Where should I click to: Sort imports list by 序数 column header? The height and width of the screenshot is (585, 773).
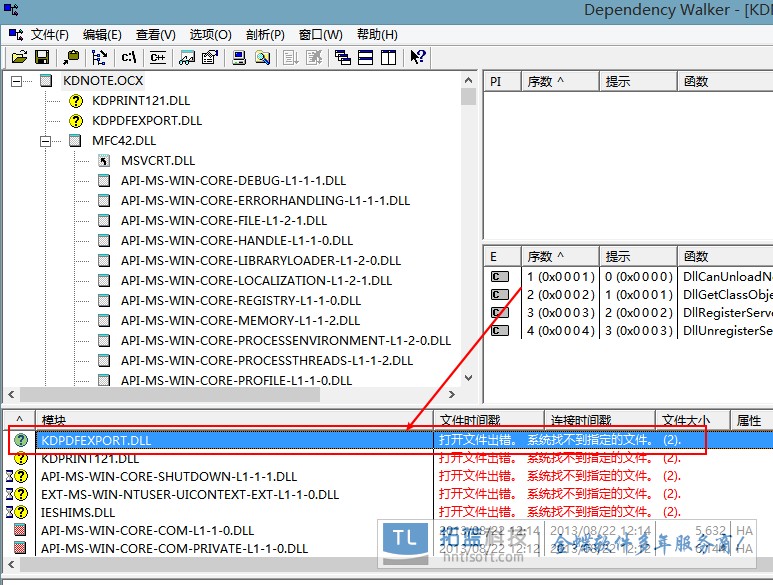[561, 81]
